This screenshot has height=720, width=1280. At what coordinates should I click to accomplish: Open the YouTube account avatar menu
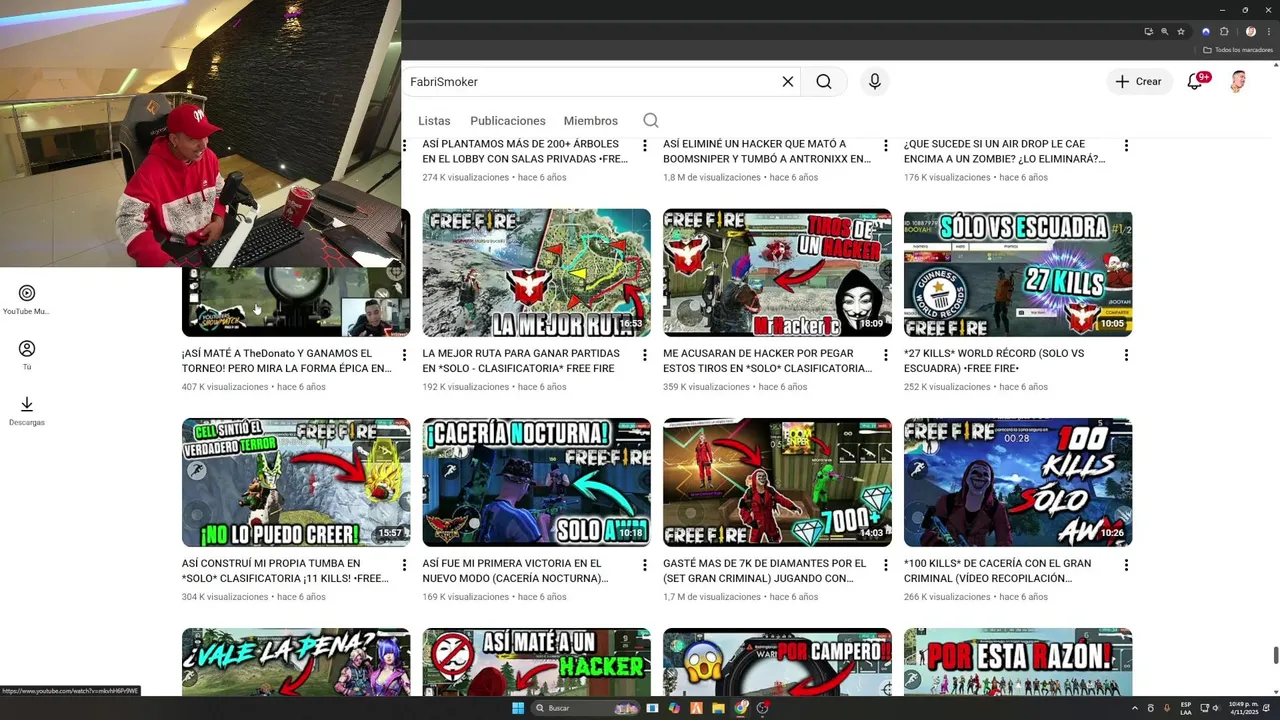pyautogui.click(x=1238, y=82)
